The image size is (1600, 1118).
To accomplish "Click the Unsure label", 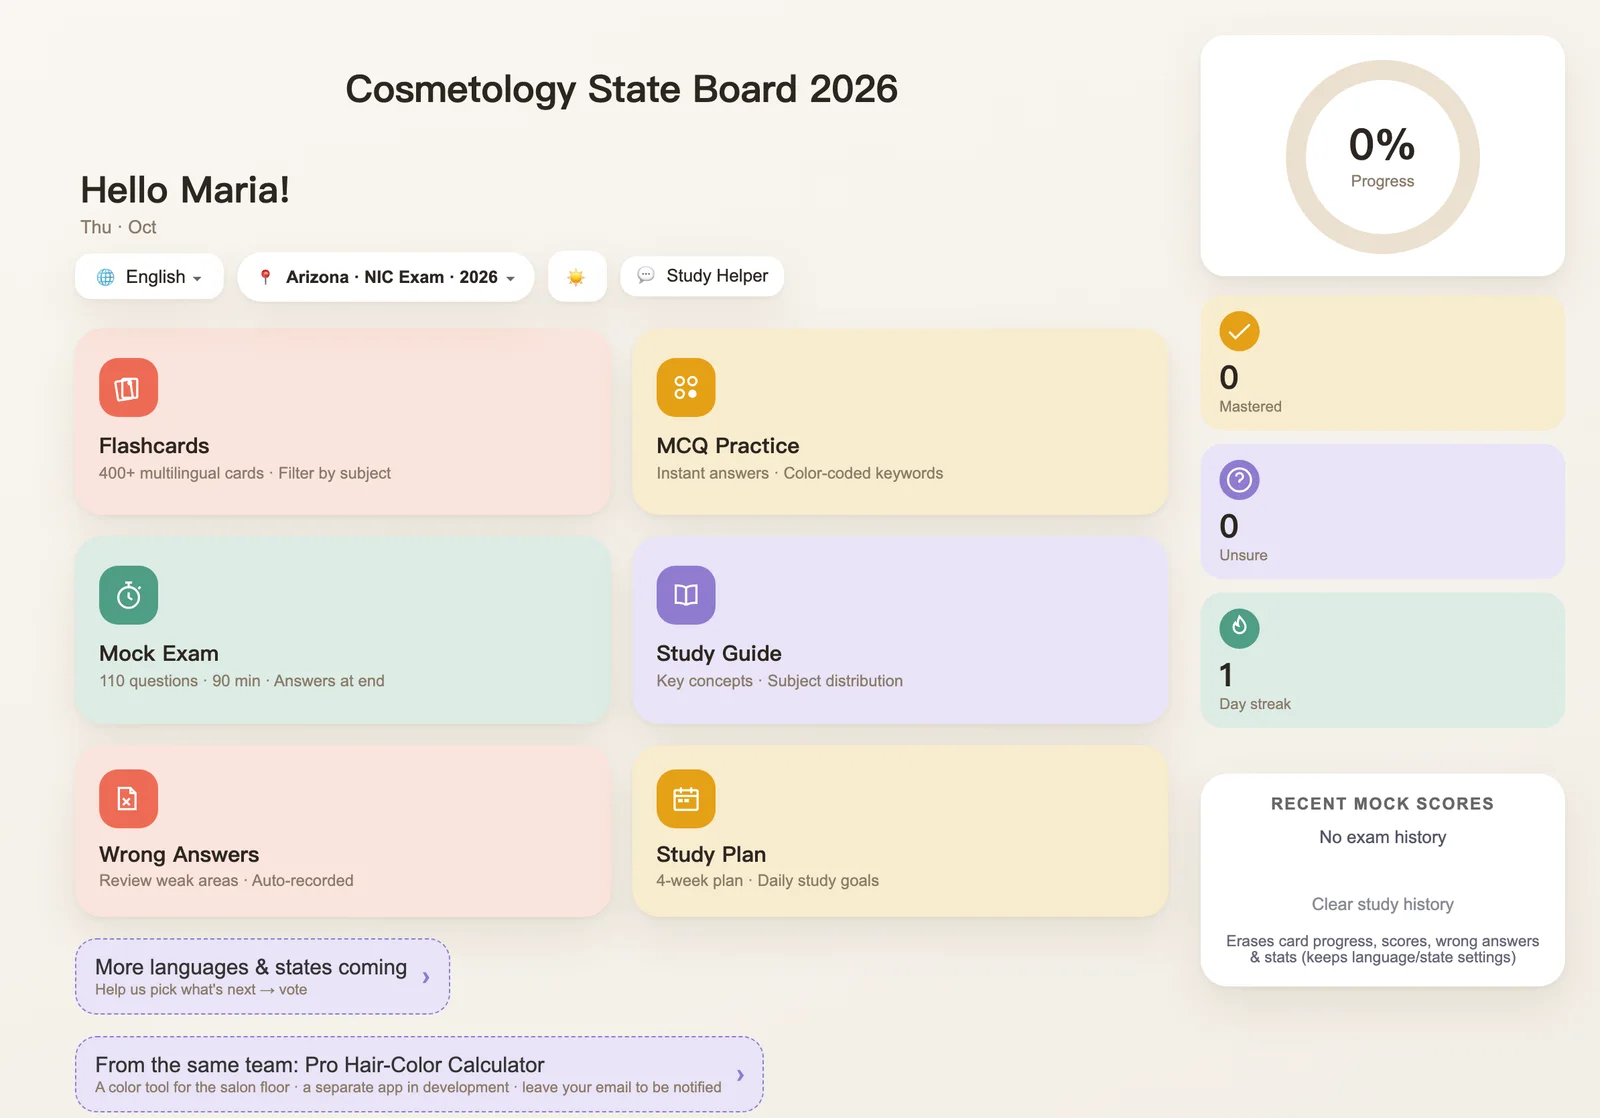I will [1243, 555].
